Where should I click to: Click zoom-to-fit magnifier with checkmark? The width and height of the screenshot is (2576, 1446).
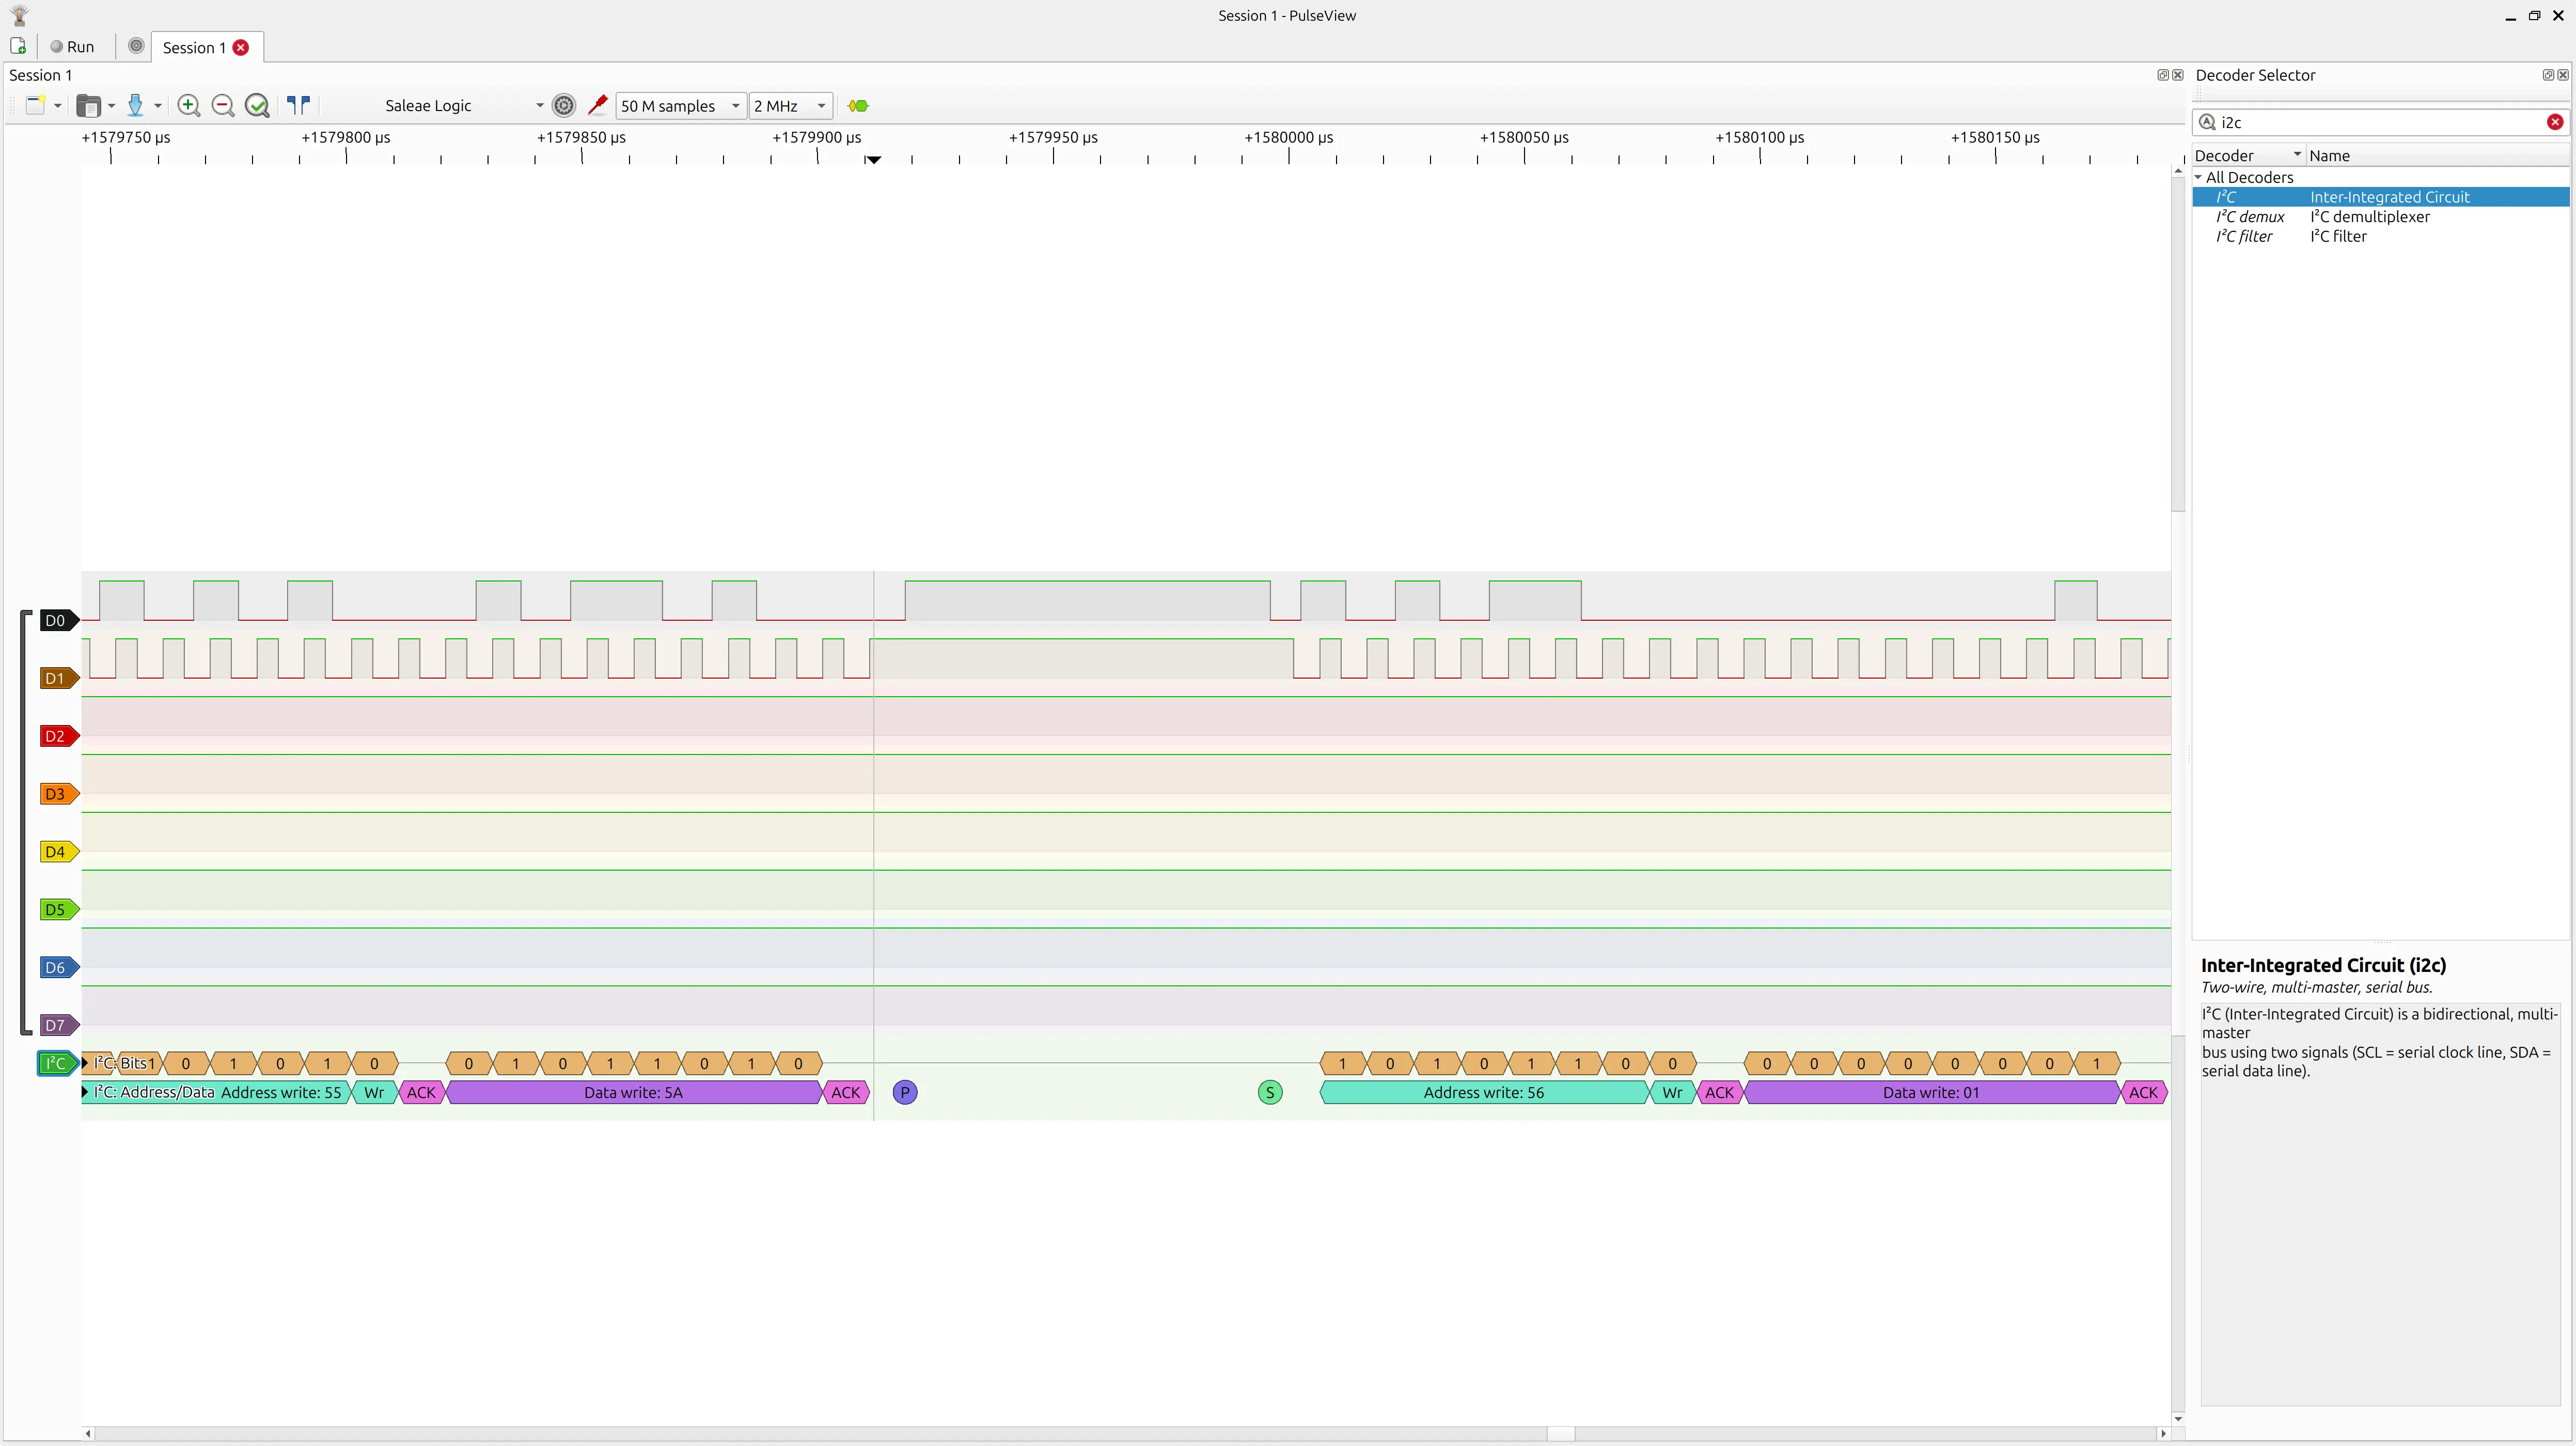257,106
